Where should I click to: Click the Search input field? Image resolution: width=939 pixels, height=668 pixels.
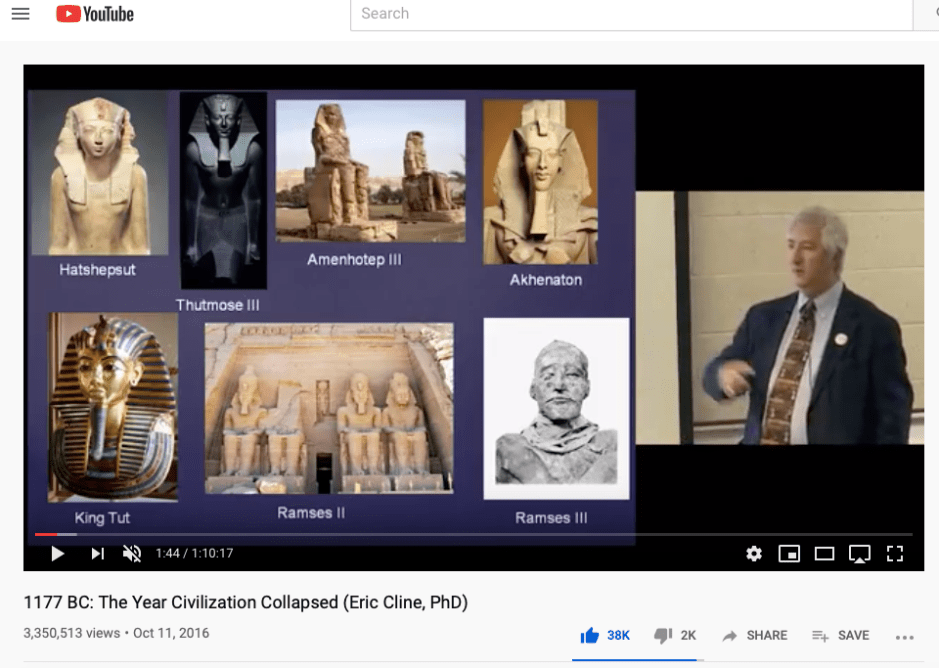point(630,14)
